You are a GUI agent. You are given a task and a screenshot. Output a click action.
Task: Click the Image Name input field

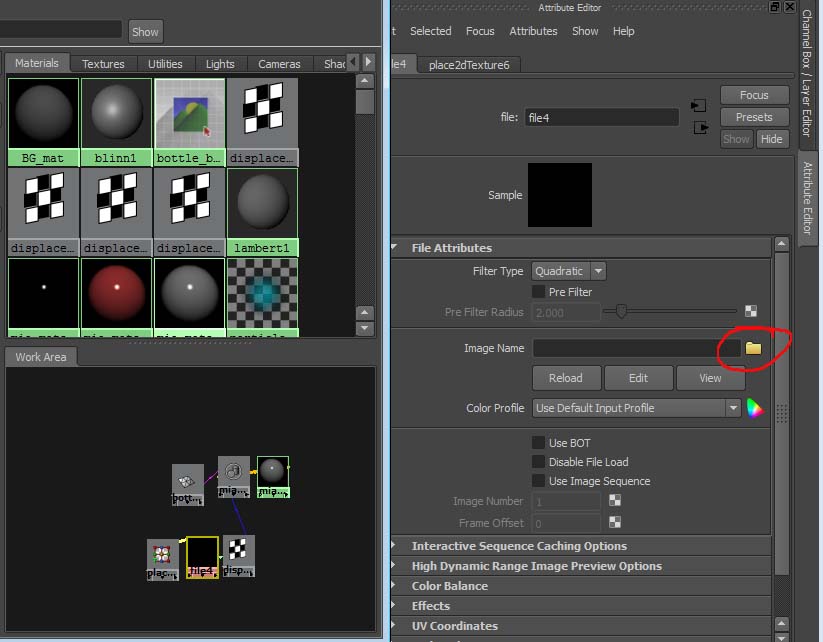[x=637, y=348]
